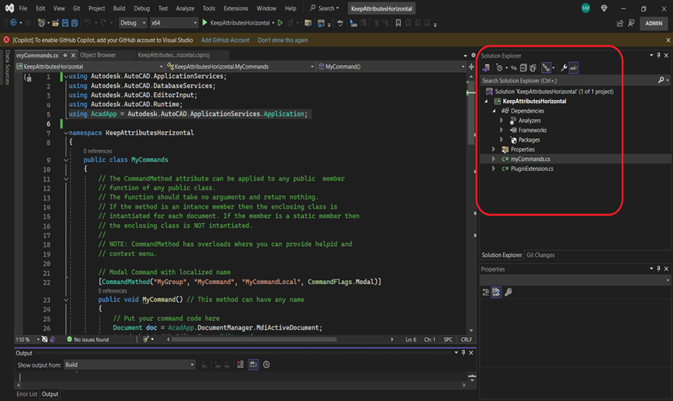Click the No issues found status
This screenshot has height=401, width=673.
pyautogui.click(x=88, y=339)
